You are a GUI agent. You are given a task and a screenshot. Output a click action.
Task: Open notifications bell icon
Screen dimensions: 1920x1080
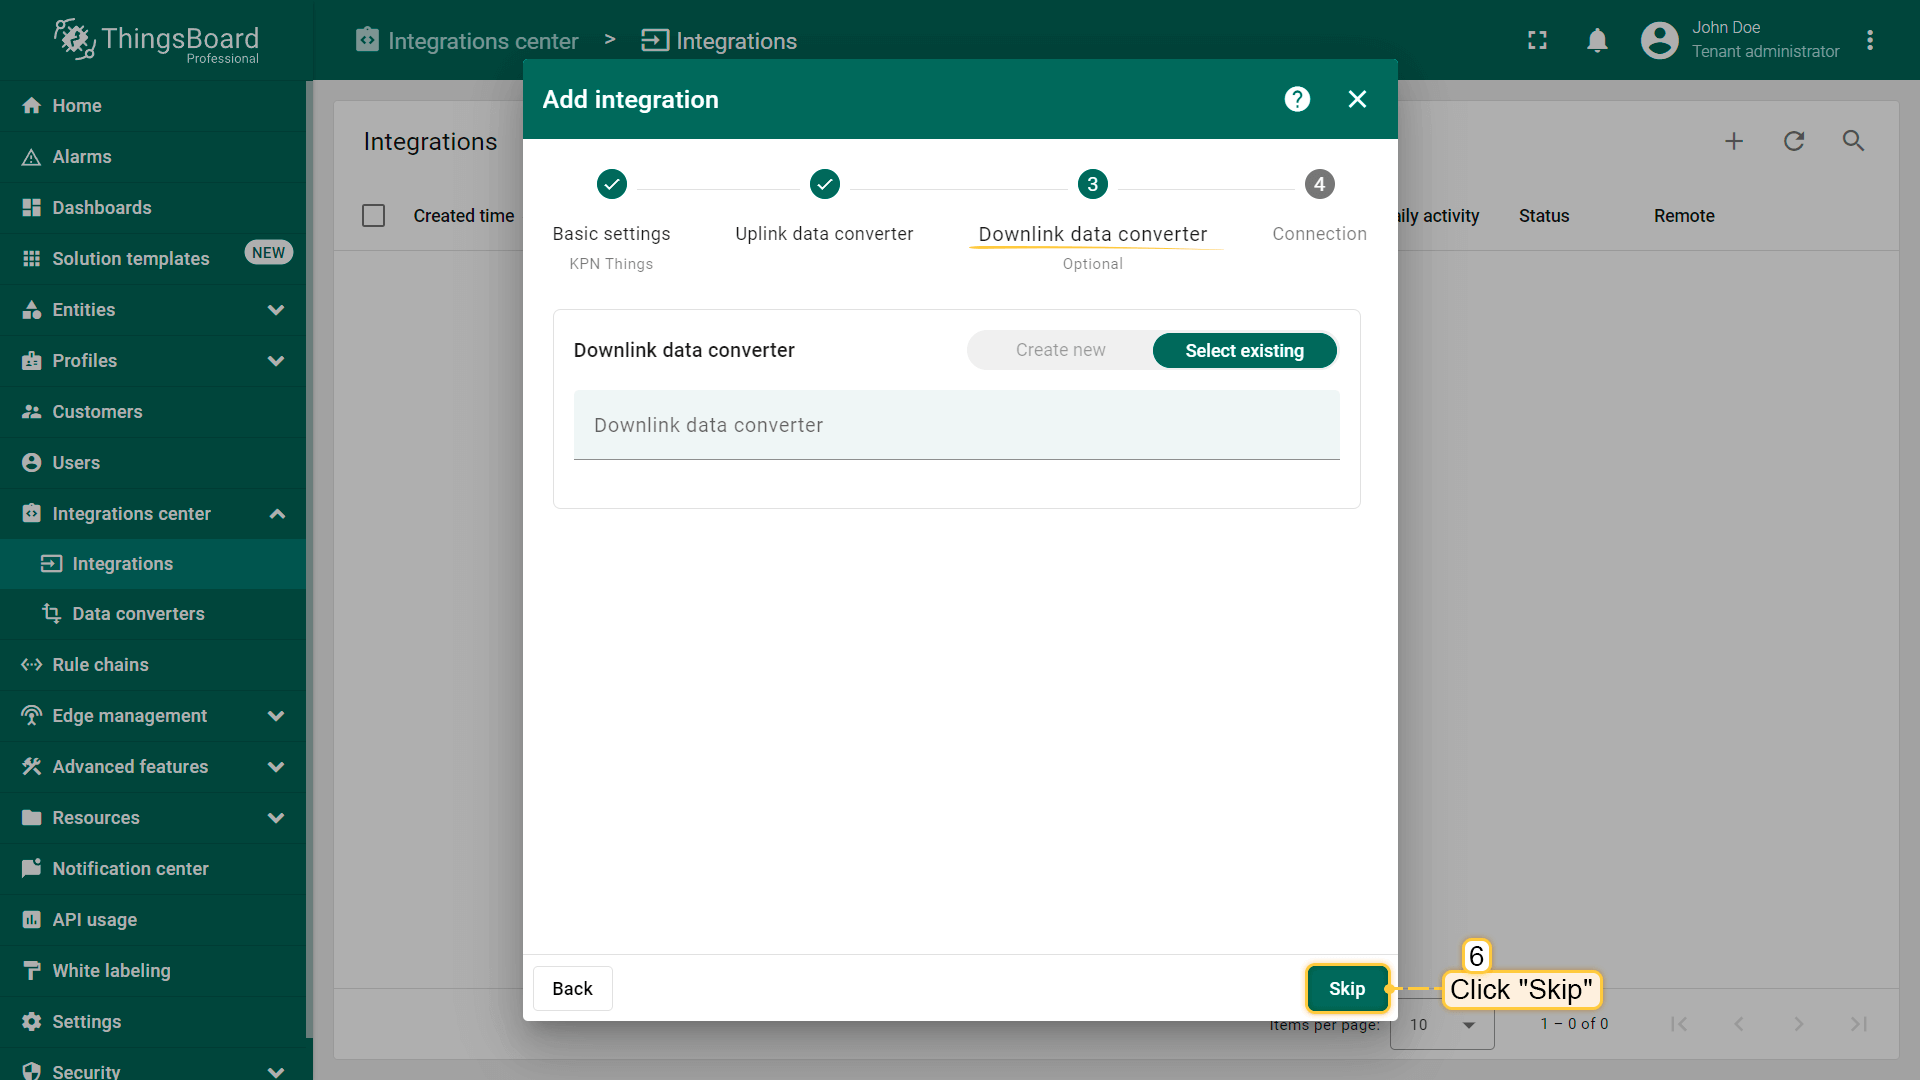click(1597, 41)
